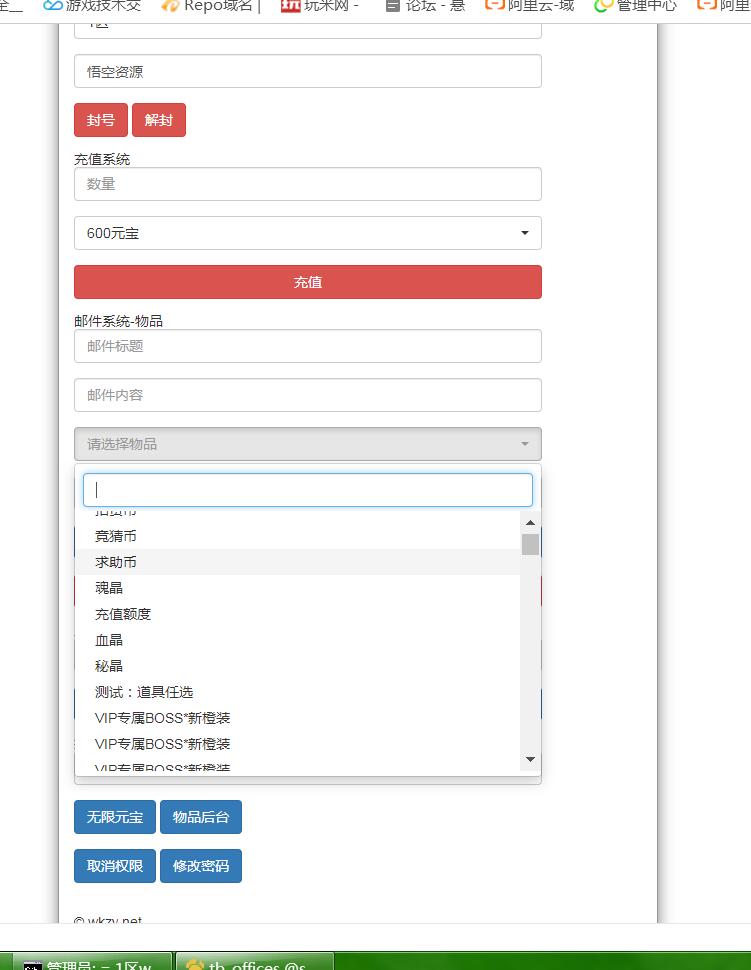Click the item list scrollbar thumb
Viewport: 751px width, 970px height.
tap(530, 544)
